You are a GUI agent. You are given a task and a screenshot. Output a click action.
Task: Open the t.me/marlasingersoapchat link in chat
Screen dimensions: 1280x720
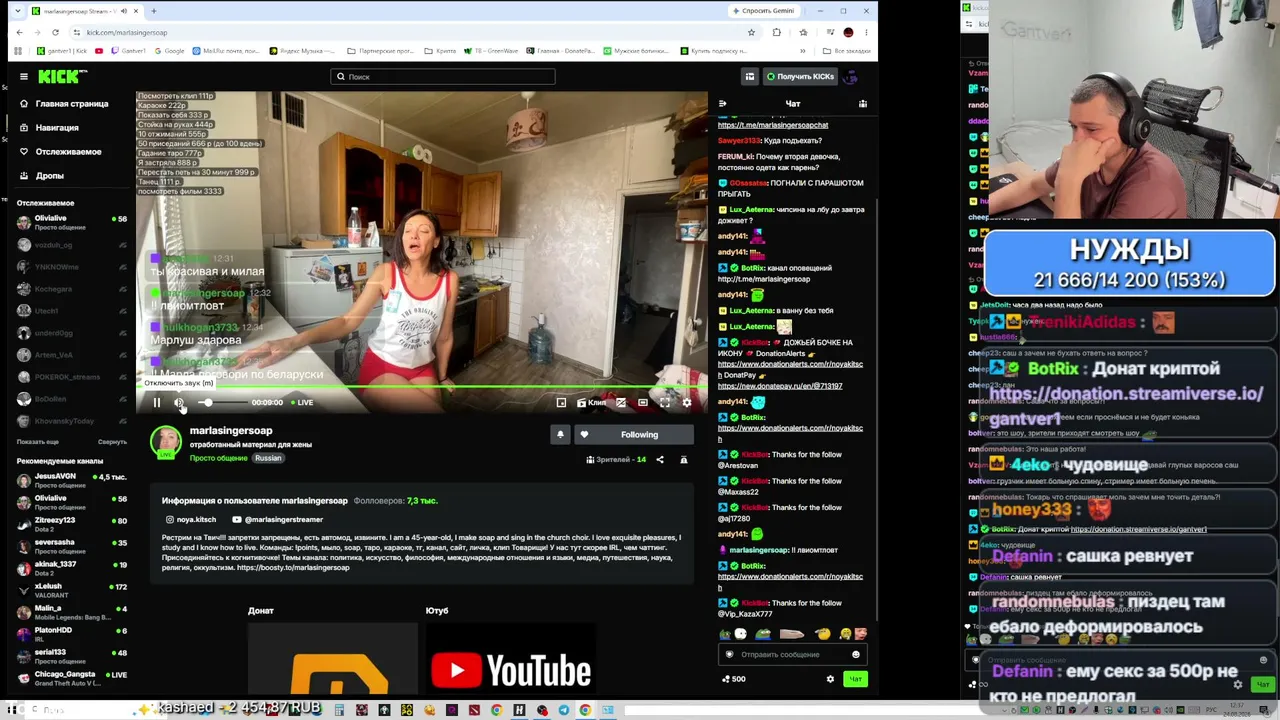[773, 125]
